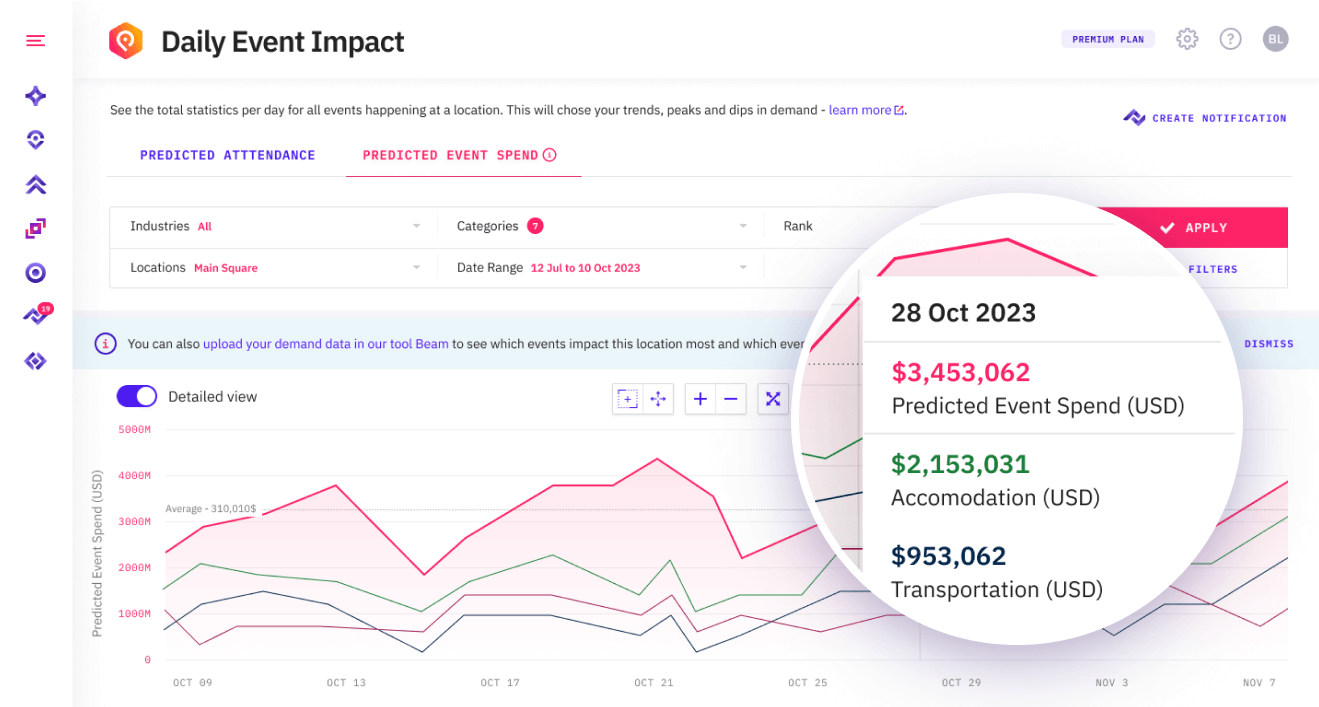Viewport: 1319px width, 707px height.
Task: Click the Apply button
Action: [x=1192, y=228]
